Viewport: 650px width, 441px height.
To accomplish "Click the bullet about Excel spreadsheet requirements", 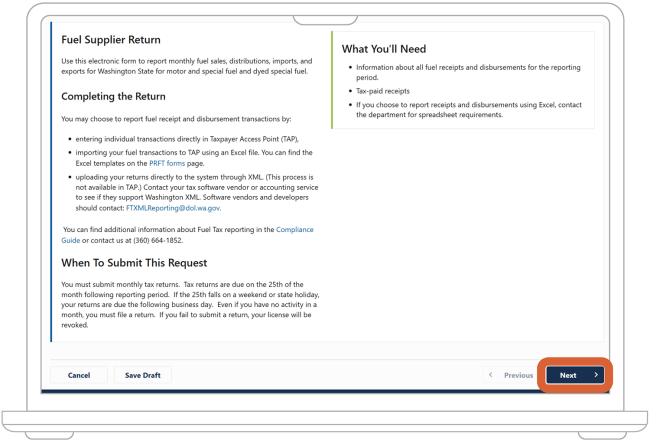I will [x=469, y=110].
